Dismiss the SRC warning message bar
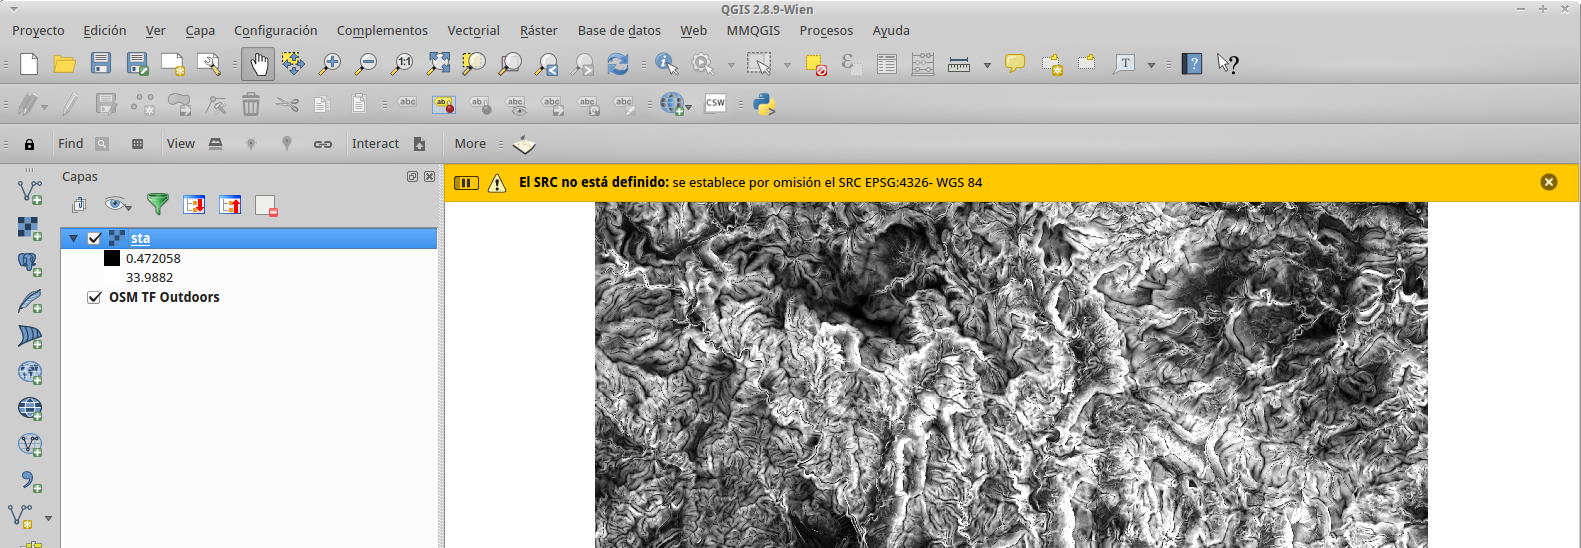This screenshot has height=548, width=1581. [x=1549, y=182]
